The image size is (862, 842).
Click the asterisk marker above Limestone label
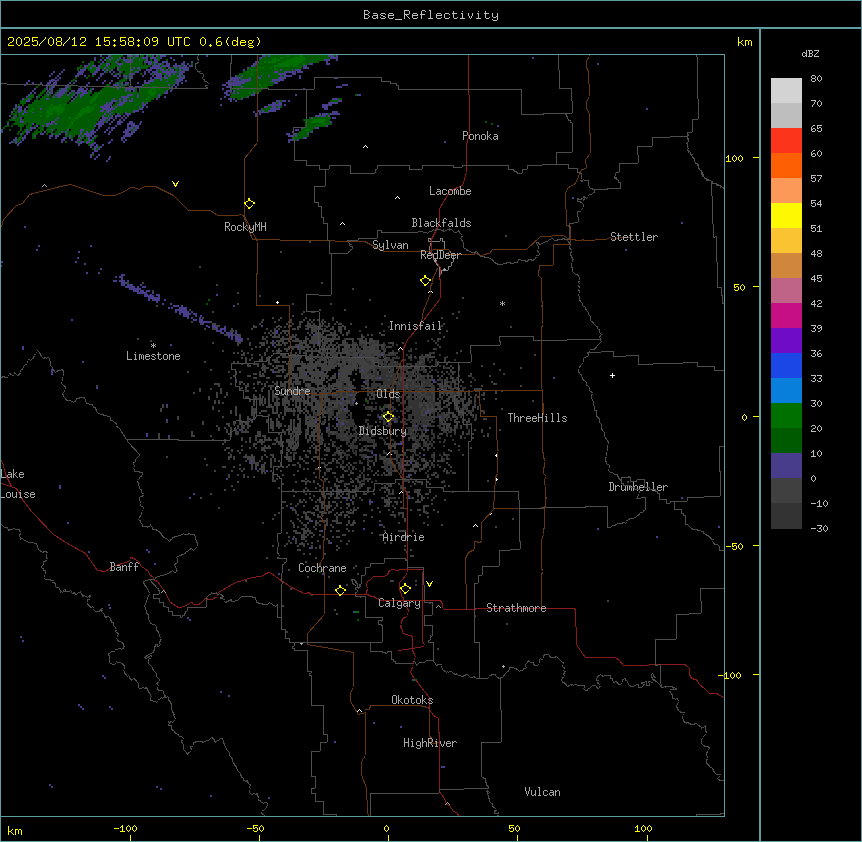click(x=153, y=345)
